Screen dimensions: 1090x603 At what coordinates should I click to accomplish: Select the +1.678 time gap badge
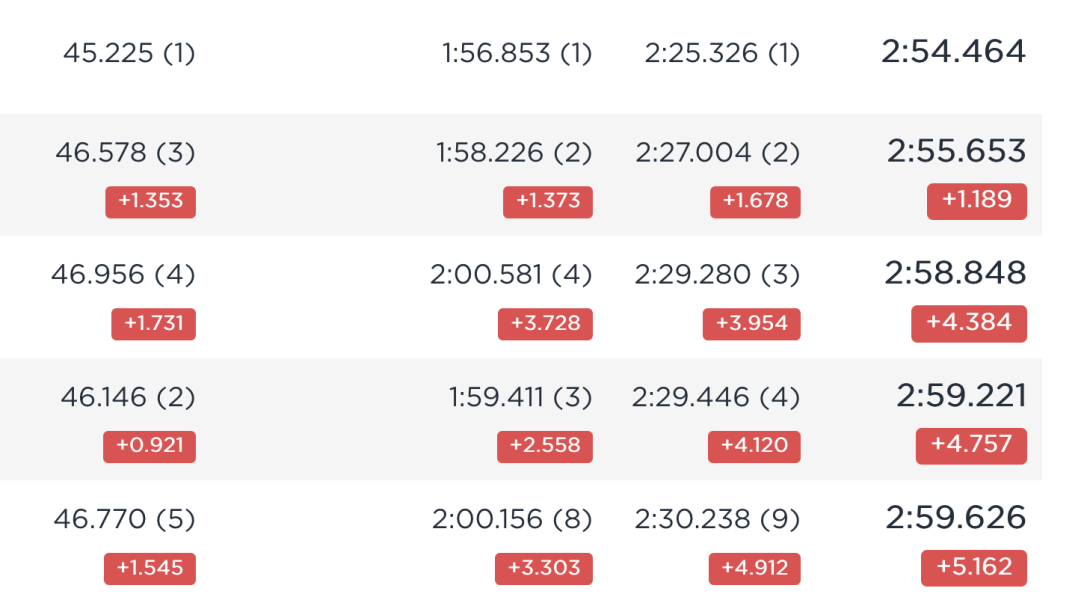[x=755, y=202]
